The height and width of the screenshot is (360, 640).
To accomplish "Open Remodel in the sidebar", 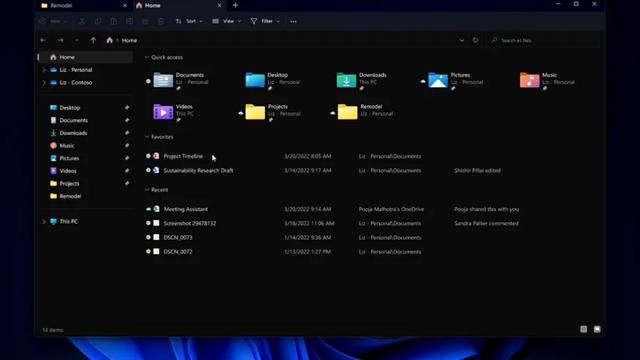I will tap(70, 196).
